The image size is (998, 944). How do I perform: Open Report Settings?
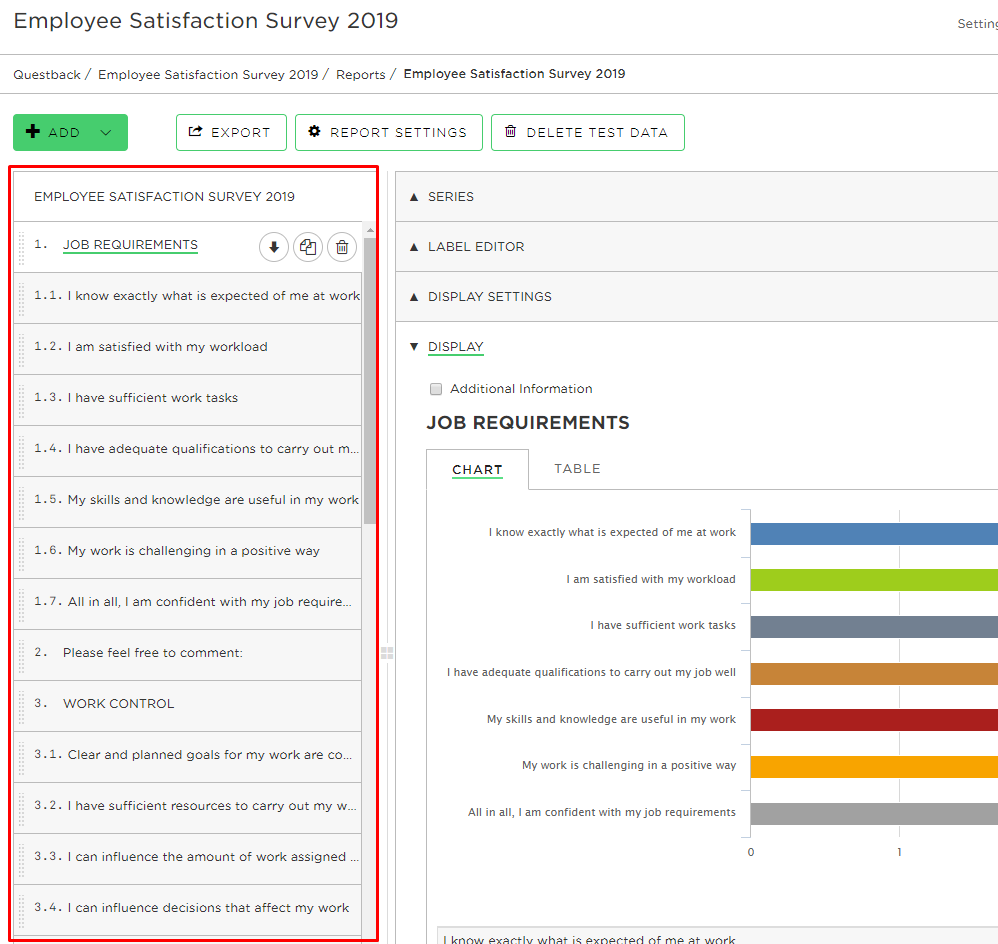(x=389, y=132)
